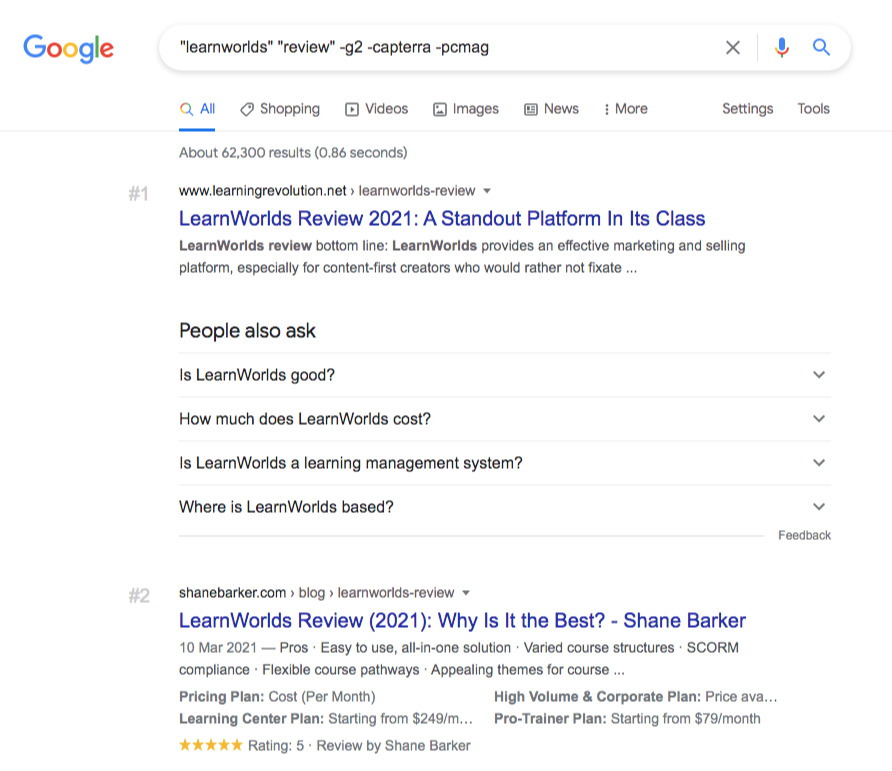The height and width of the screenshot is (771, 892).
Task: Expand 'How much does LearnWorlds cost?' question
Action: 505,419
